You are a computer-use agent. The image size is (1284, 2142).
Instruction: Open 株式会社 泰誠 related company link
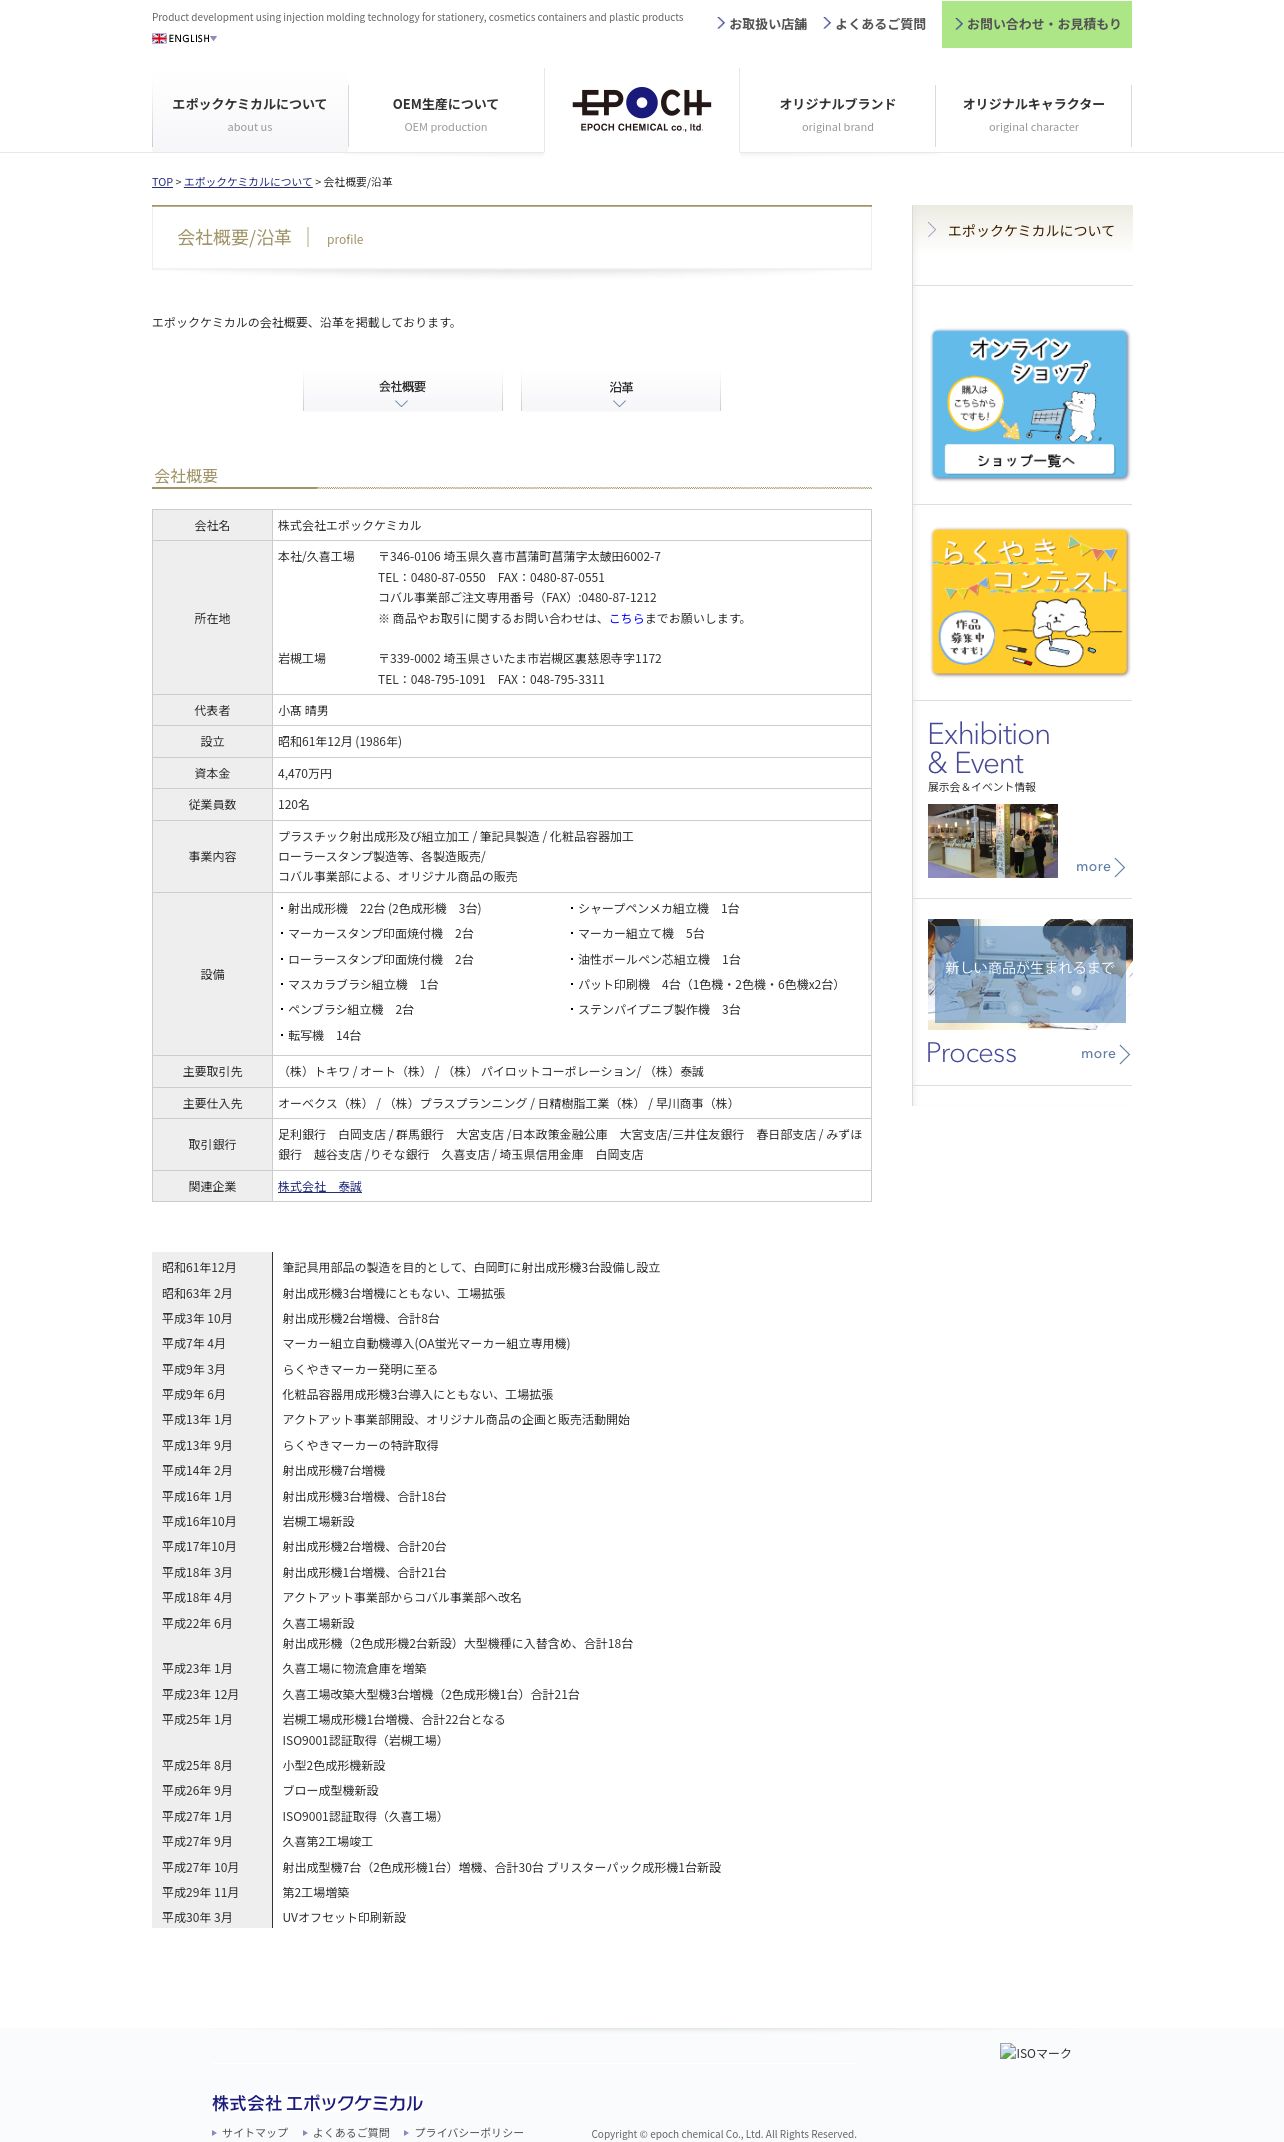pos(320,1187)
